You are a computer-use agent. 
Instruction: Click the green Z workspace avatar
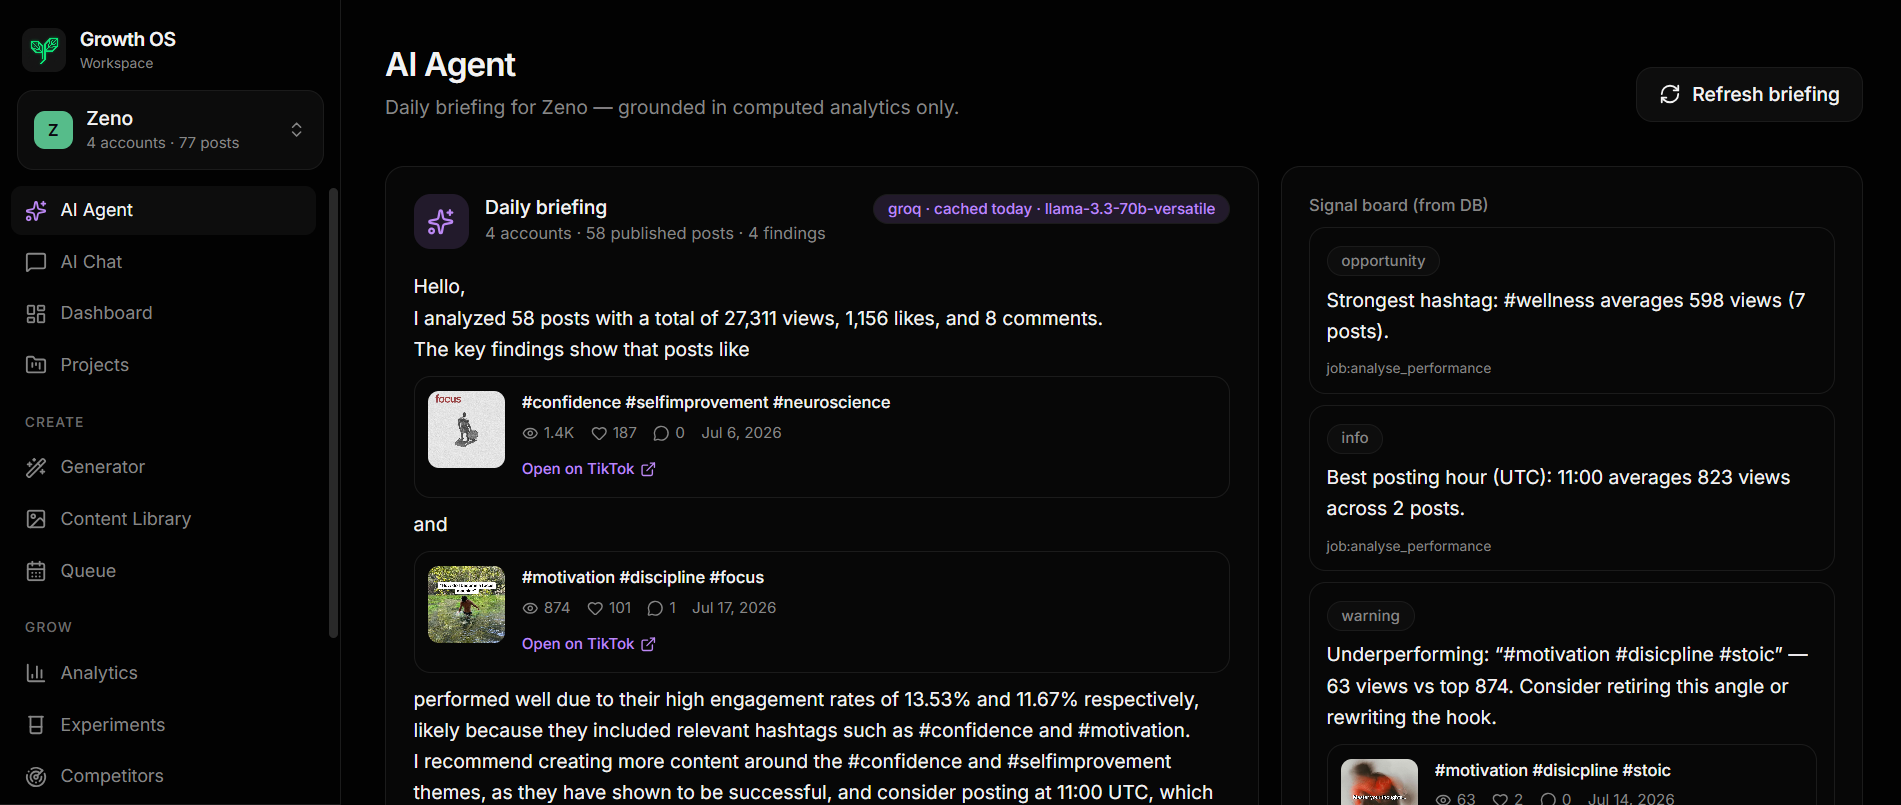click(53, 130)
